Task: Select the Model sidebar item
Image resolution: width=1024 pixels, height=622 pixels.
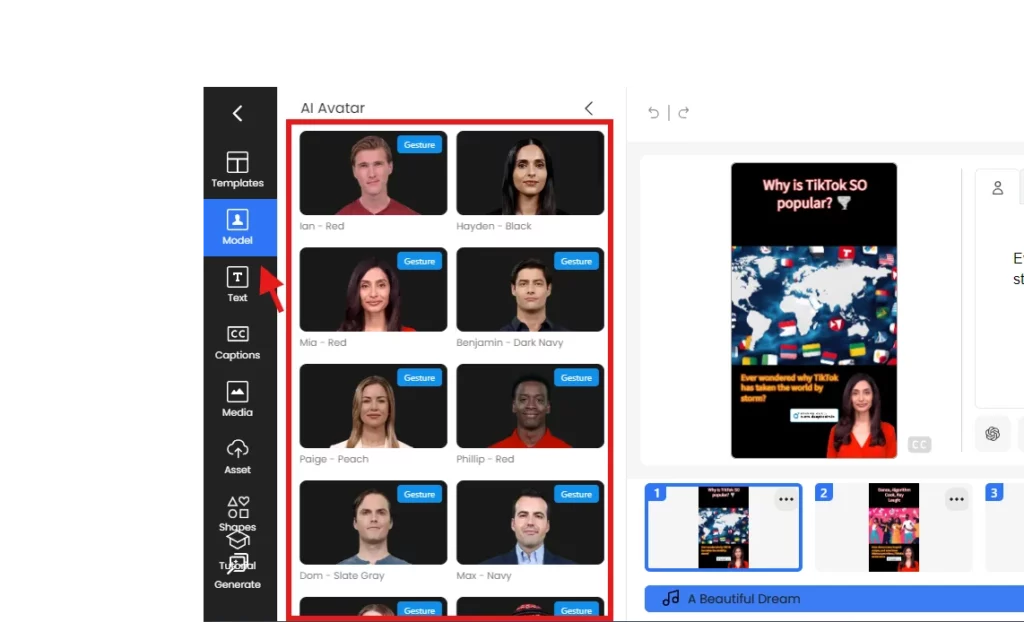Action: pyautogui.click(x=240, y=227)
